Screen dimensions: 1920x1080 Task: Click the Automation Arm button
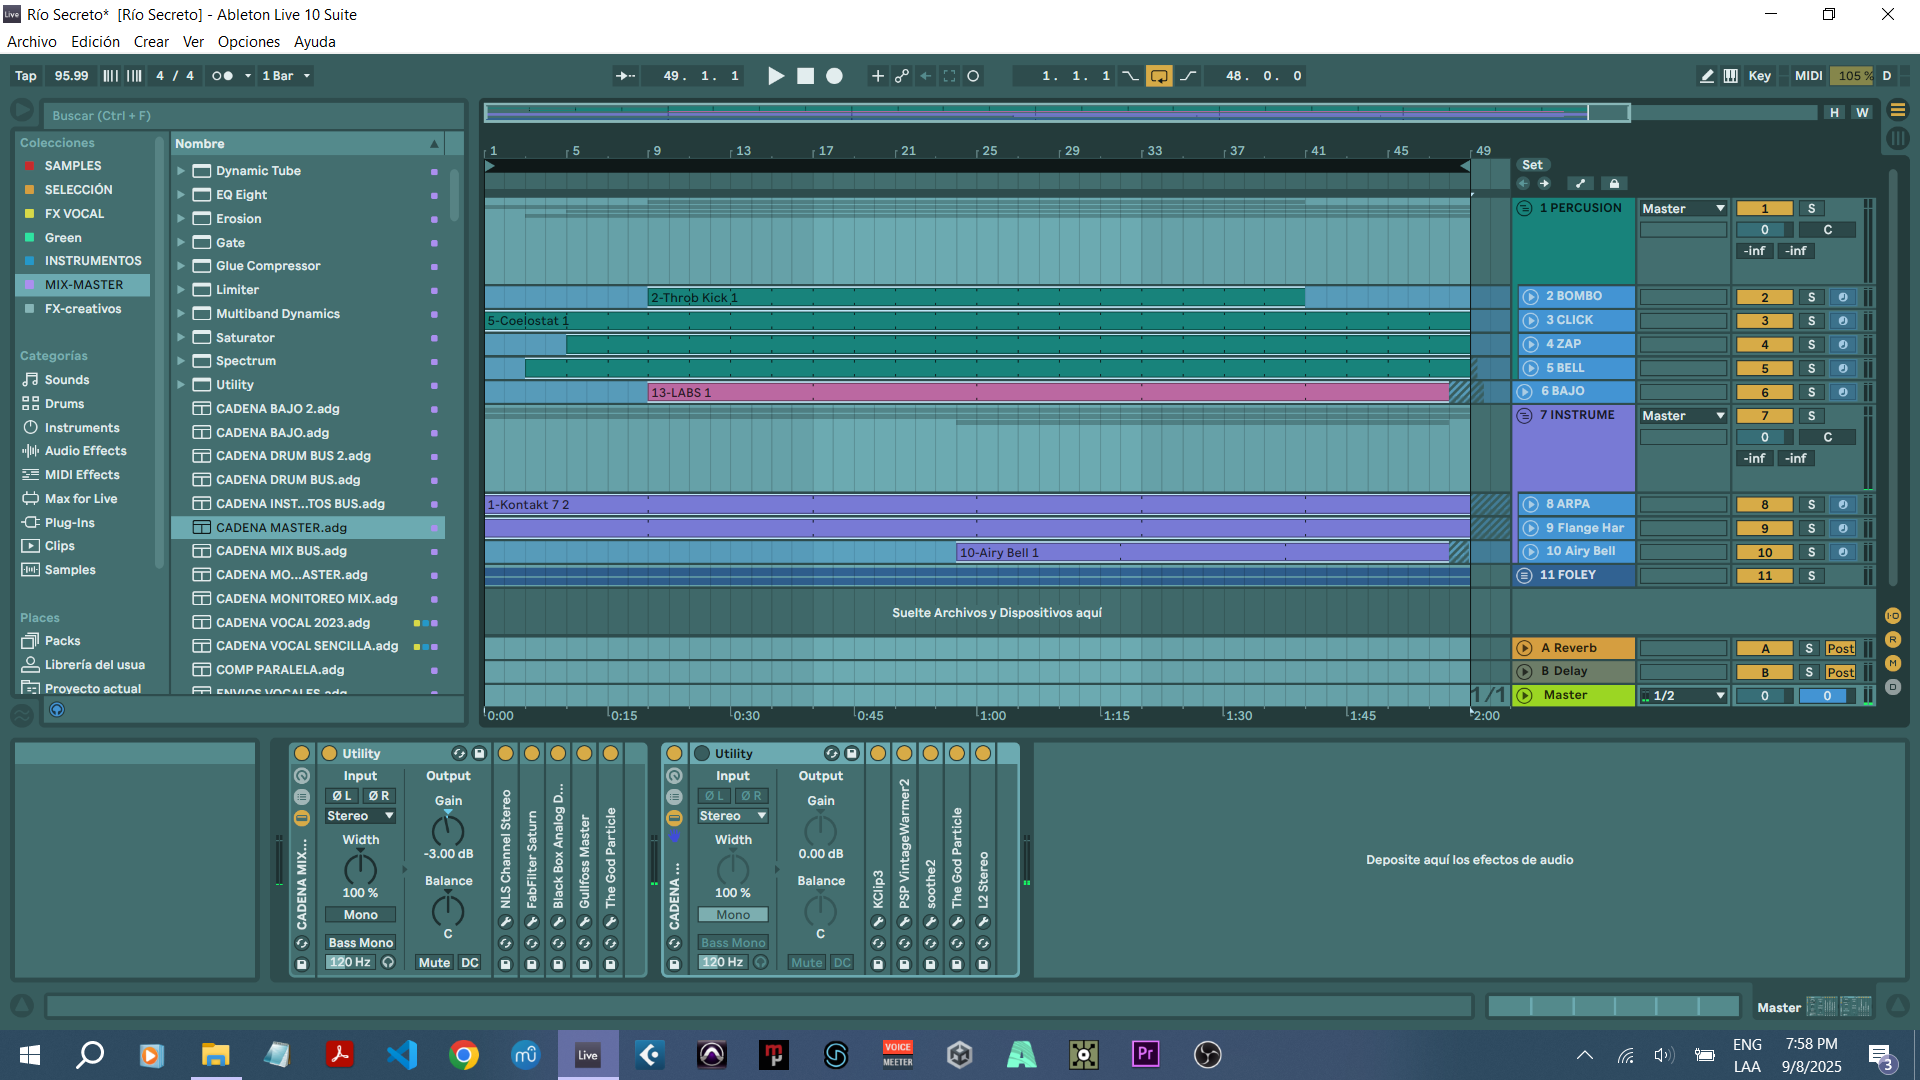(902, 76)
